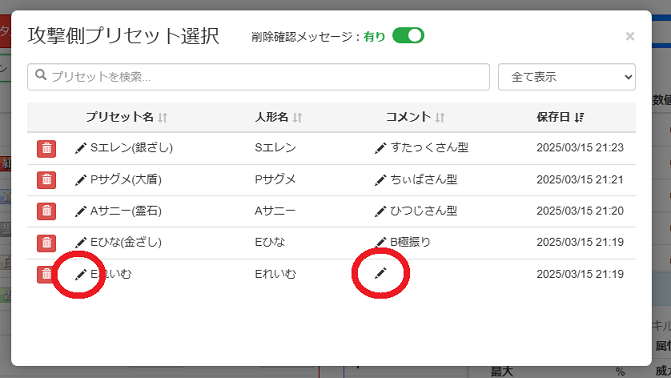The height and width of the screenshot is (378, 671).
Task: Select doll name Sエレン cell
Action: tap(275, 148)
